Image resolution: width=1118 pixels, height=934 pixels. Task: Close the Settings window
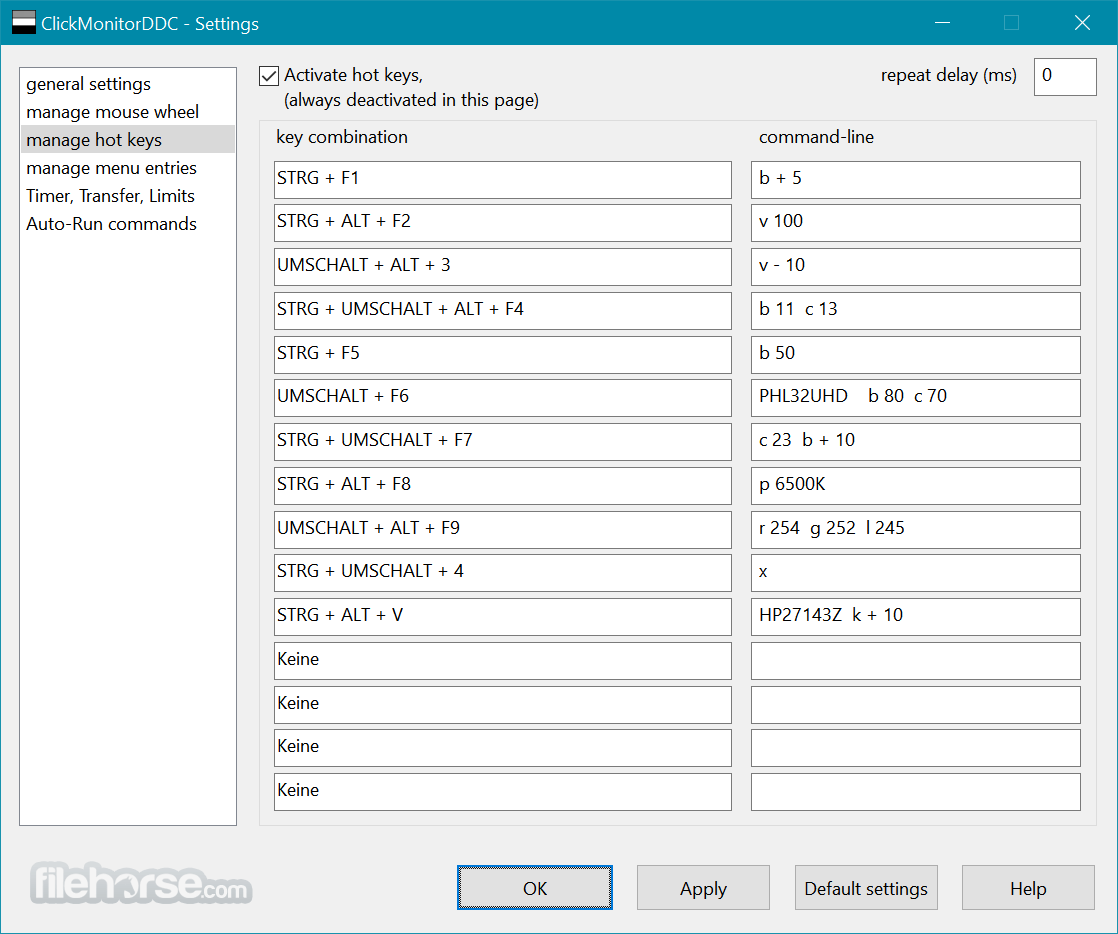[1082, 23]
